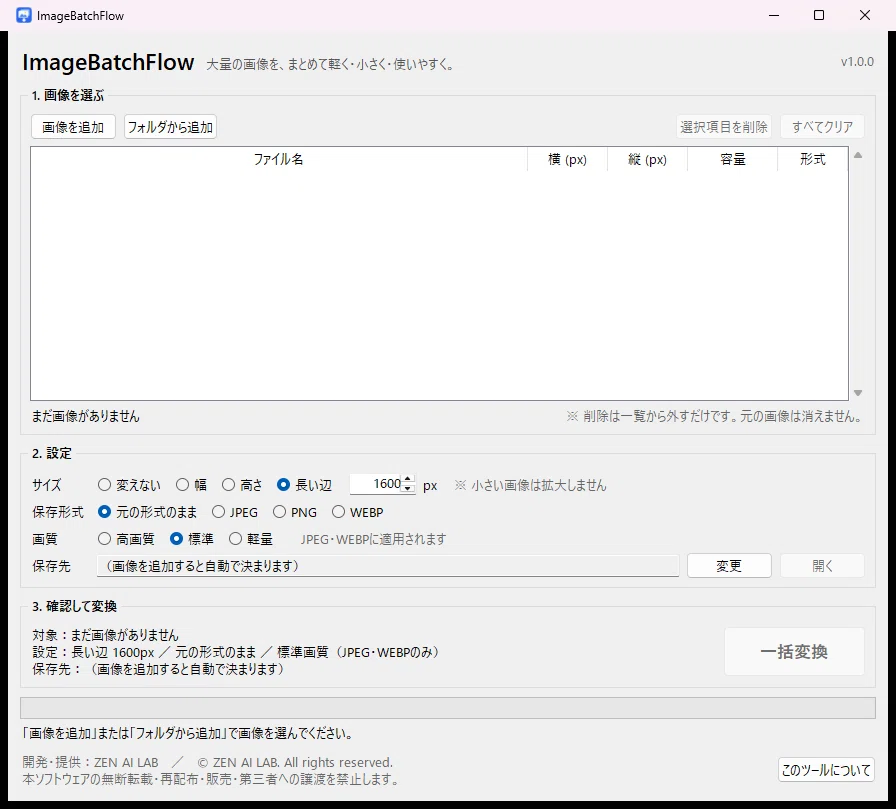The width and height of the screenshot is (896, 809).
Task: Maximize the ImageBatchFlow window
Action: [x=819, y=15]
